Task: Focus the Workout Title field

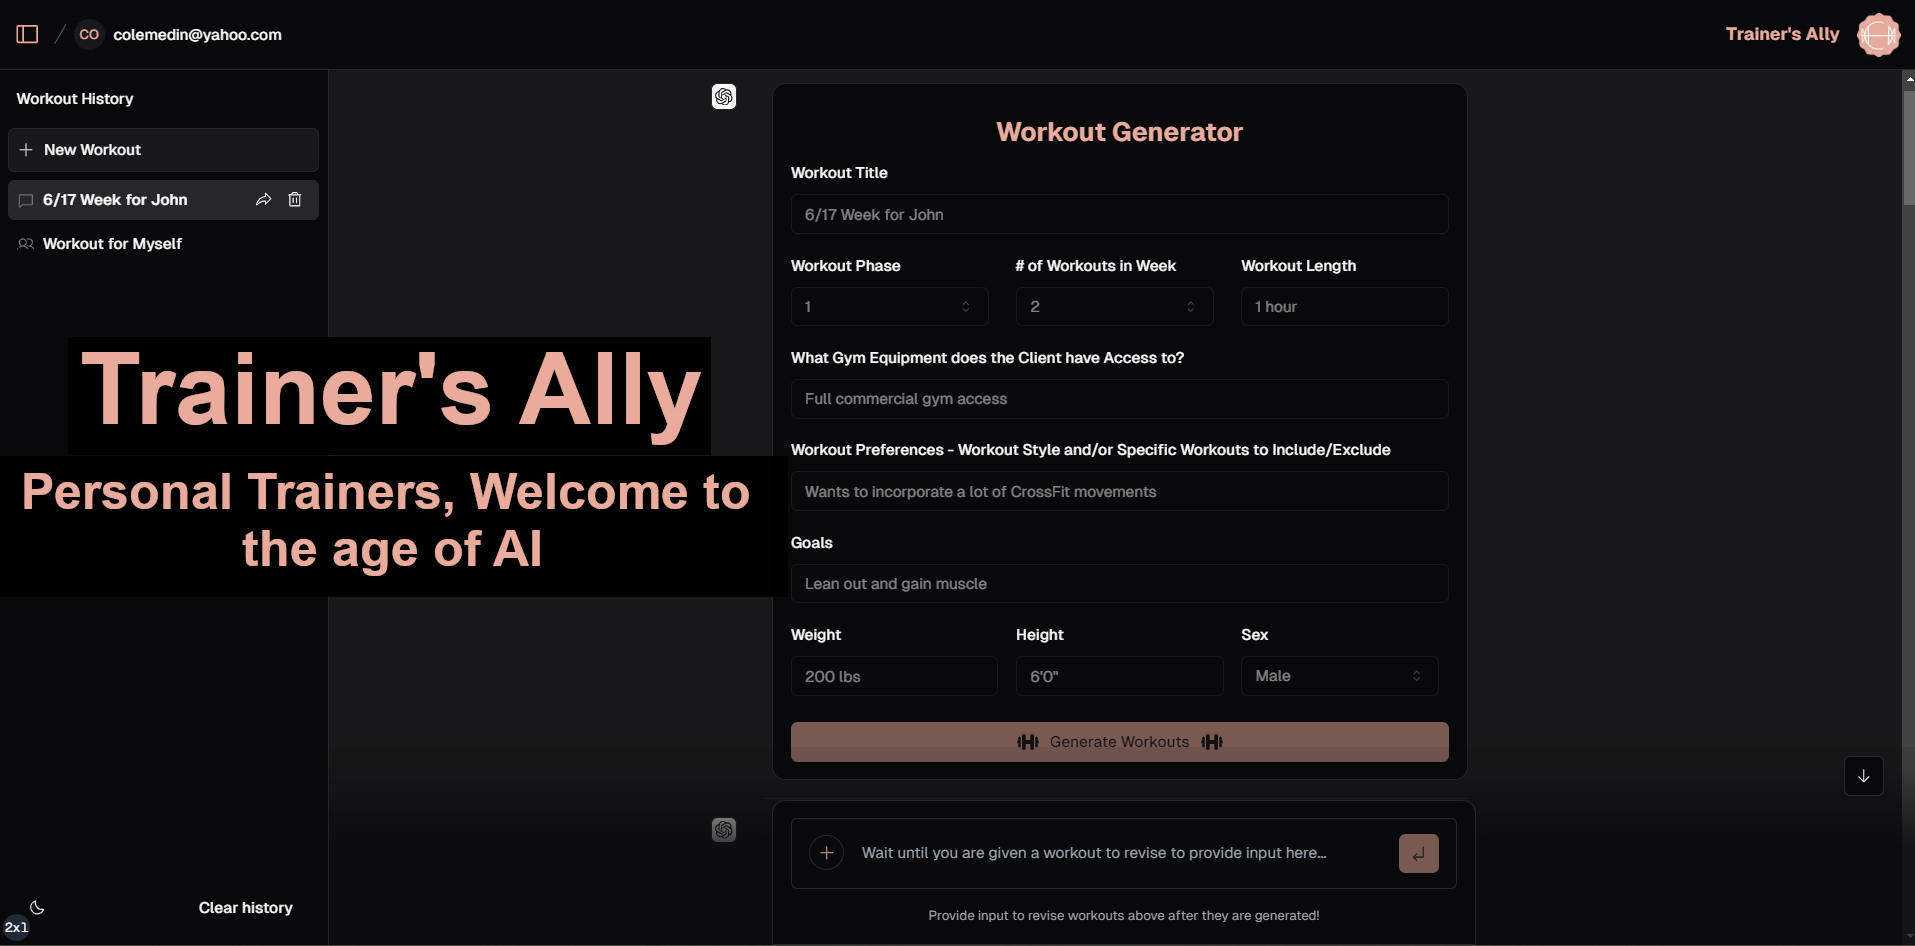Action: (1119, 214)
